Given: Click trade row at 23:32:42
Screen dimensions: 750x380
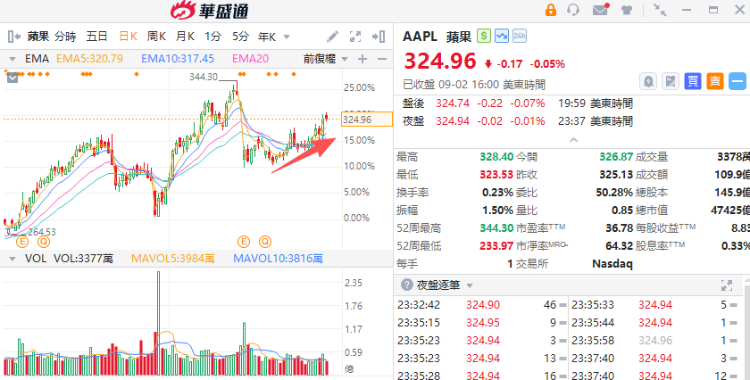Looking at the screenshot, I should click(x=482, y=305).
